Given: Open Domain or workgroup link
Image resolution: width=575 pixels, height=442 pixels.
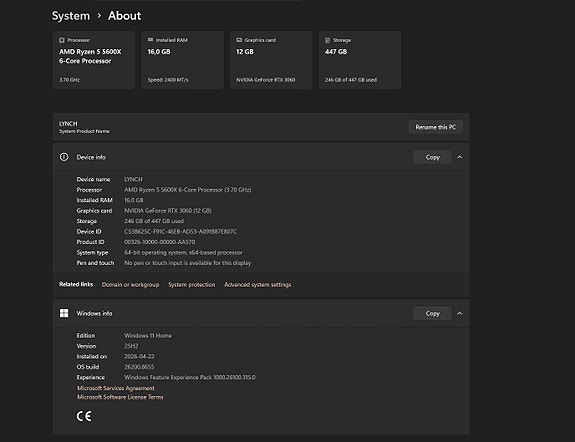Looking at the screenshot, I should point(131,285).
